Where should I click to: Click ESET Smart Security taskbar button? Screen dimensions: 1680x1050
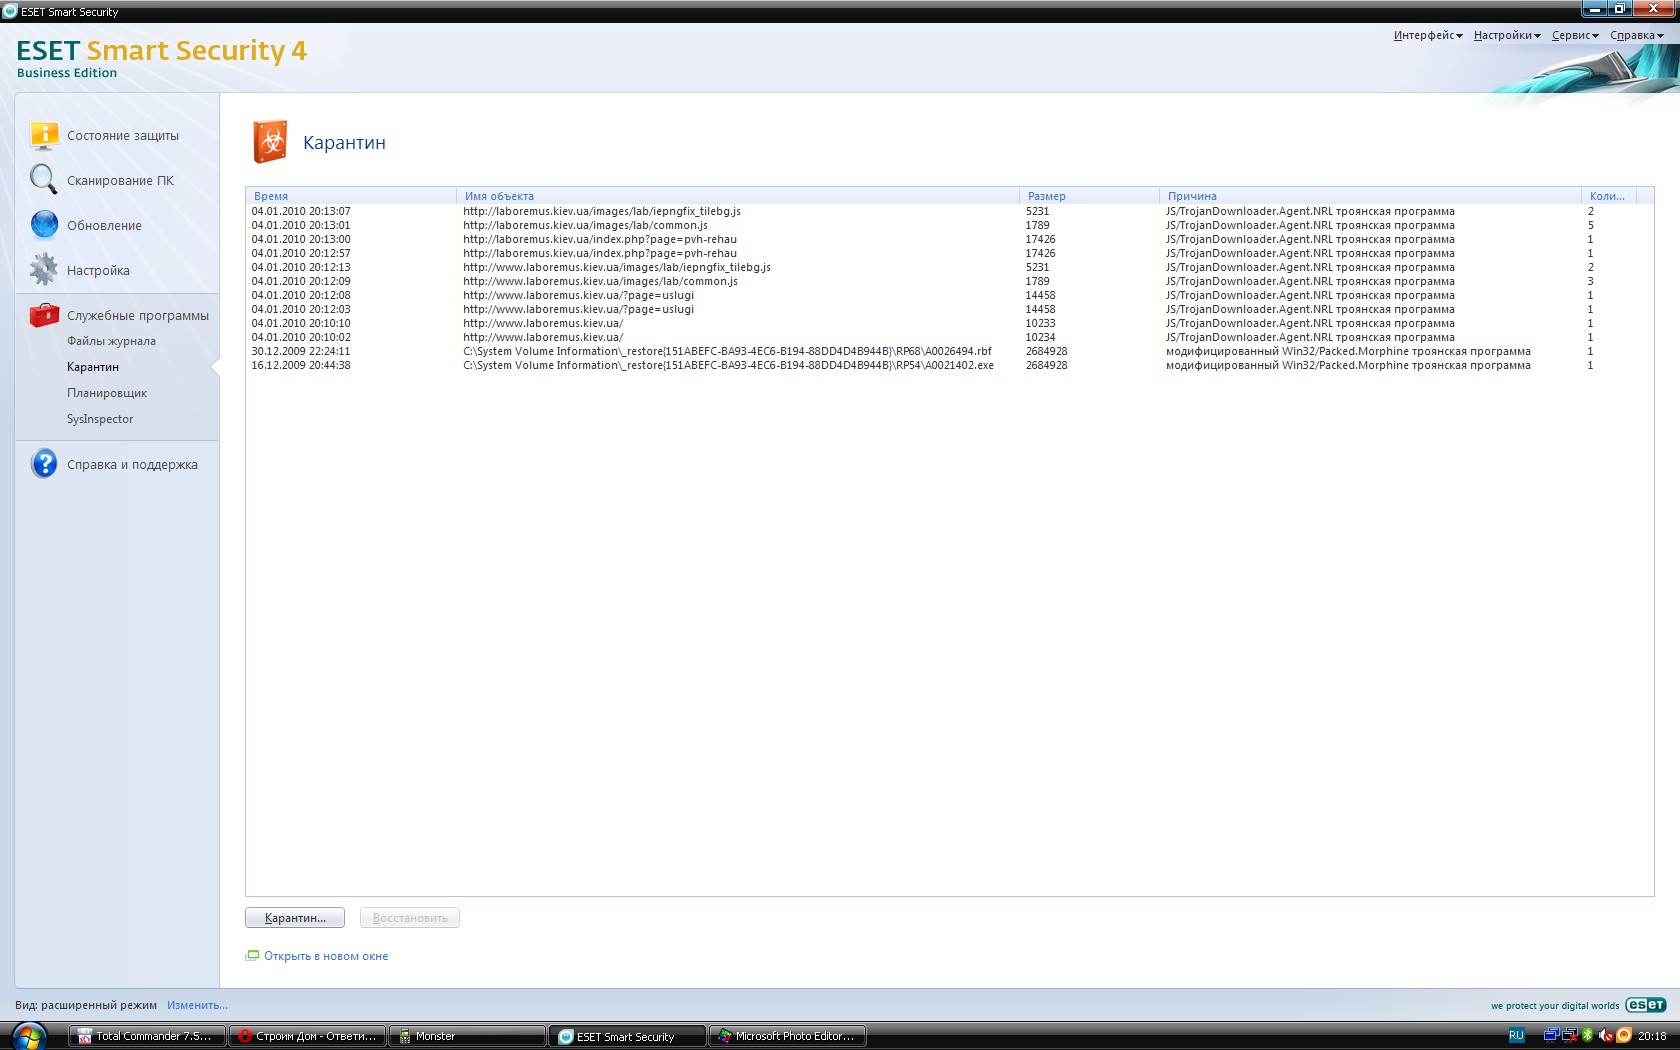[627, 1036]
